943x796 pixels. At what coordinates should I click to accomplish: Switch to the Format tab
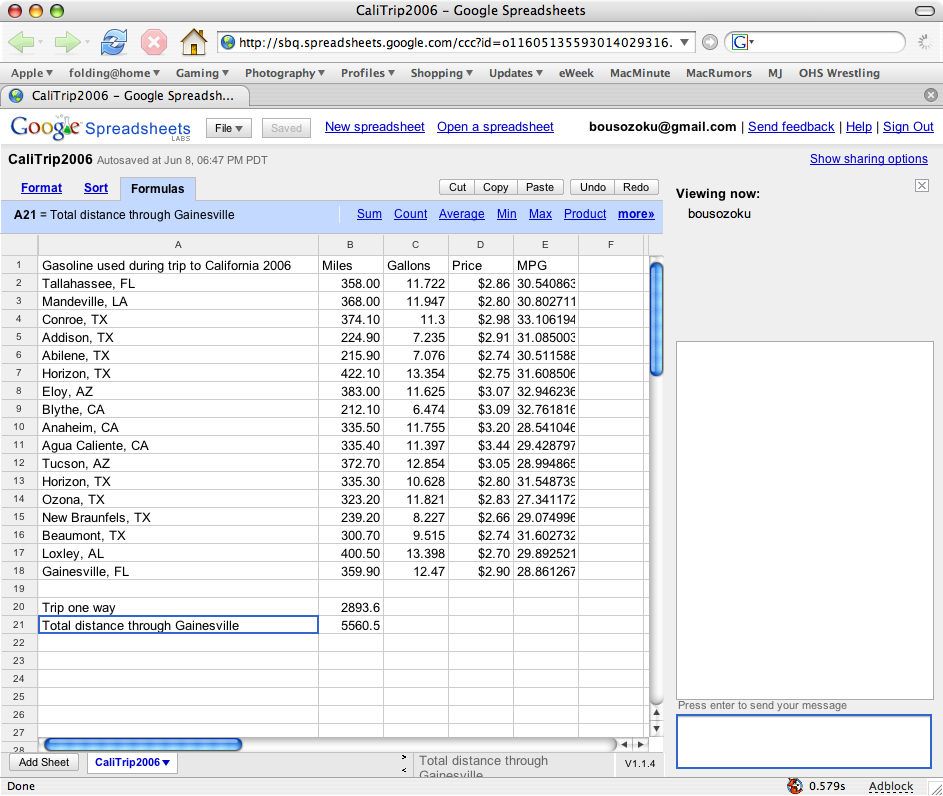coord(41,188)
